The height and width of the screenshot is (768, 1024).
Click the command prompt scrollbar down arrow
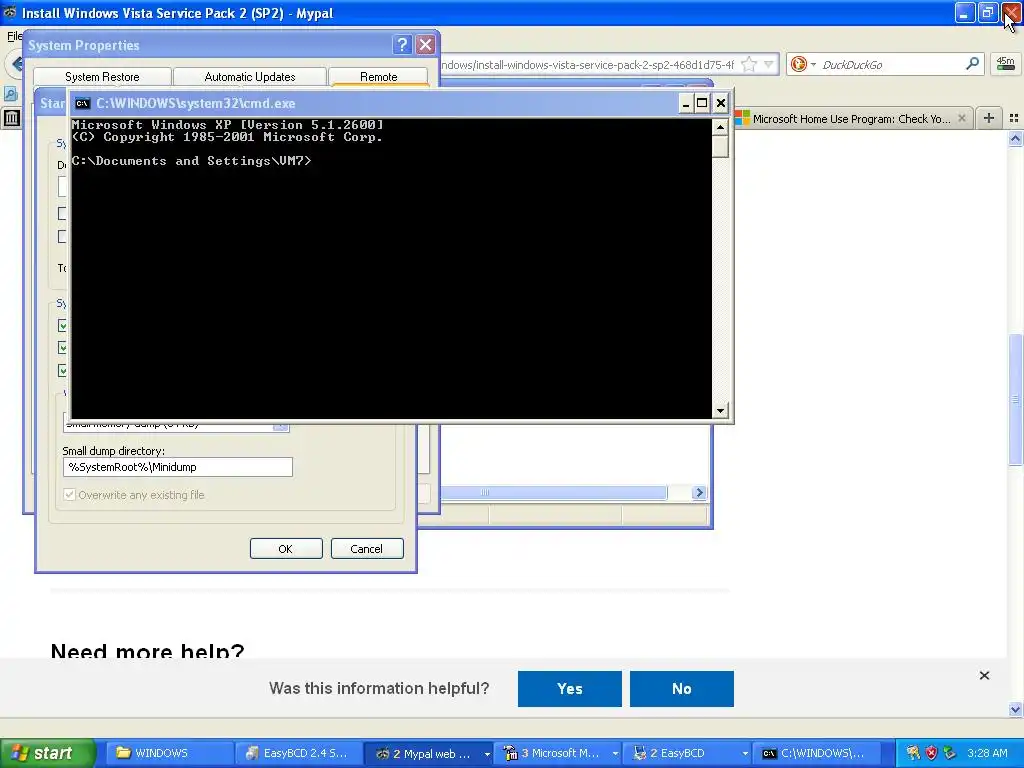pyautogui.click(x=720, y=411)
